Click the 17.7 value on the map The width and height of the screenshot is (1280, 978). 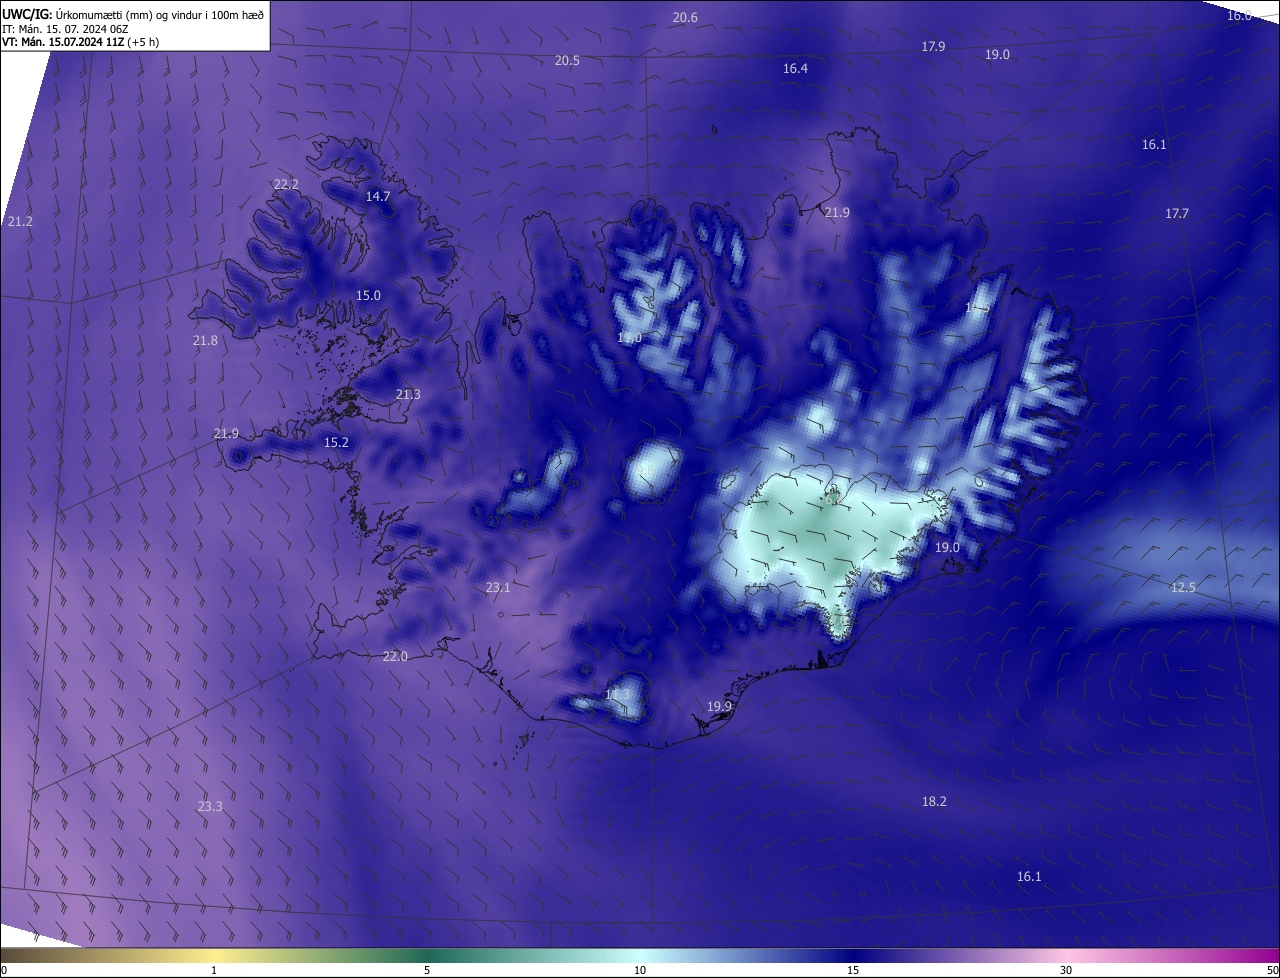[x=1177, y=214]
